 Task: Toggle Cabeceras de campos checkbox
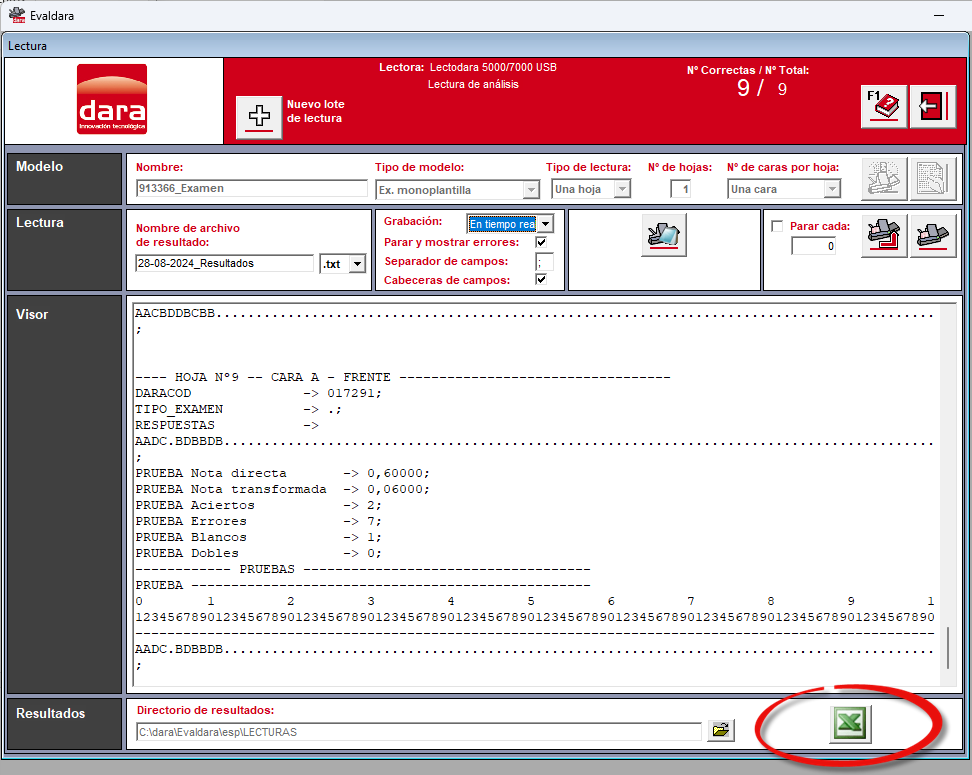tap(541, 280)
